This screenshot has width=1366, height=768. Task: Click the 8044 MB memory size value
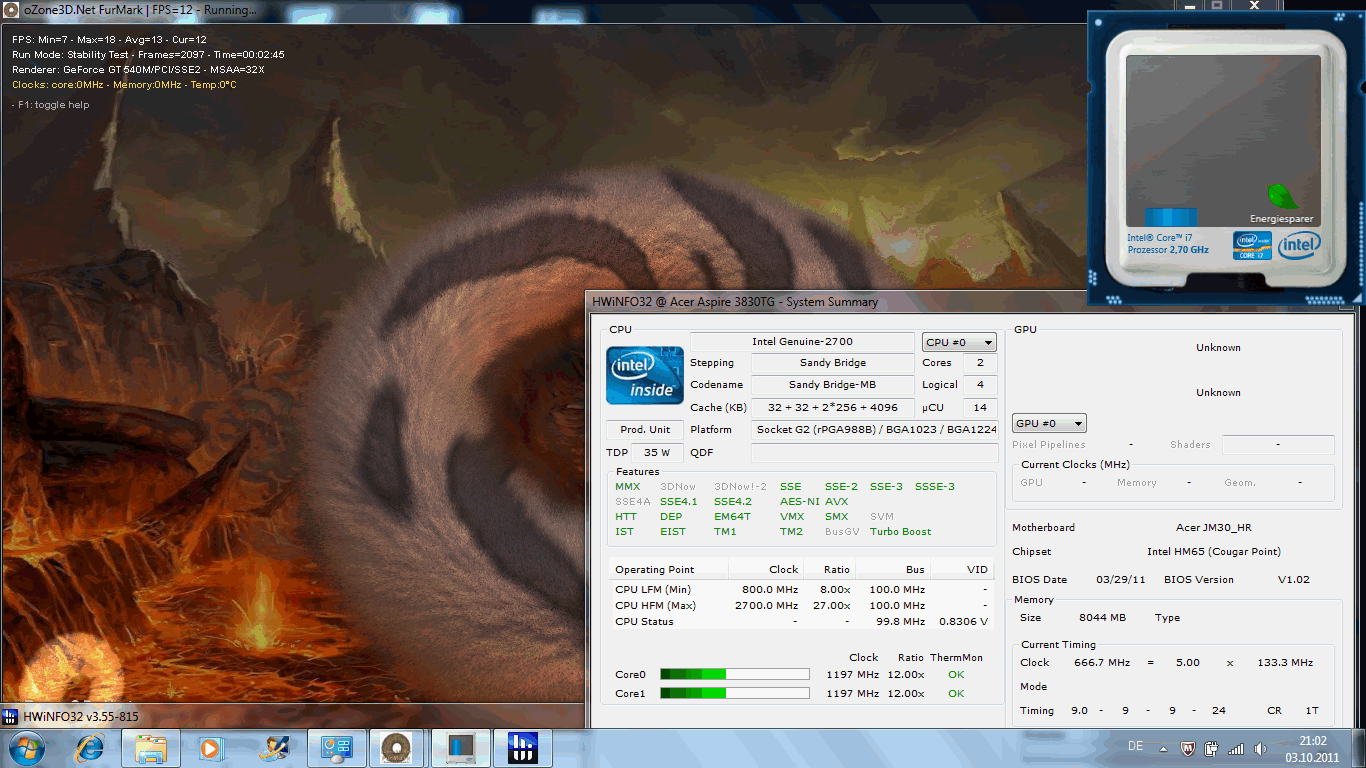1102,617
